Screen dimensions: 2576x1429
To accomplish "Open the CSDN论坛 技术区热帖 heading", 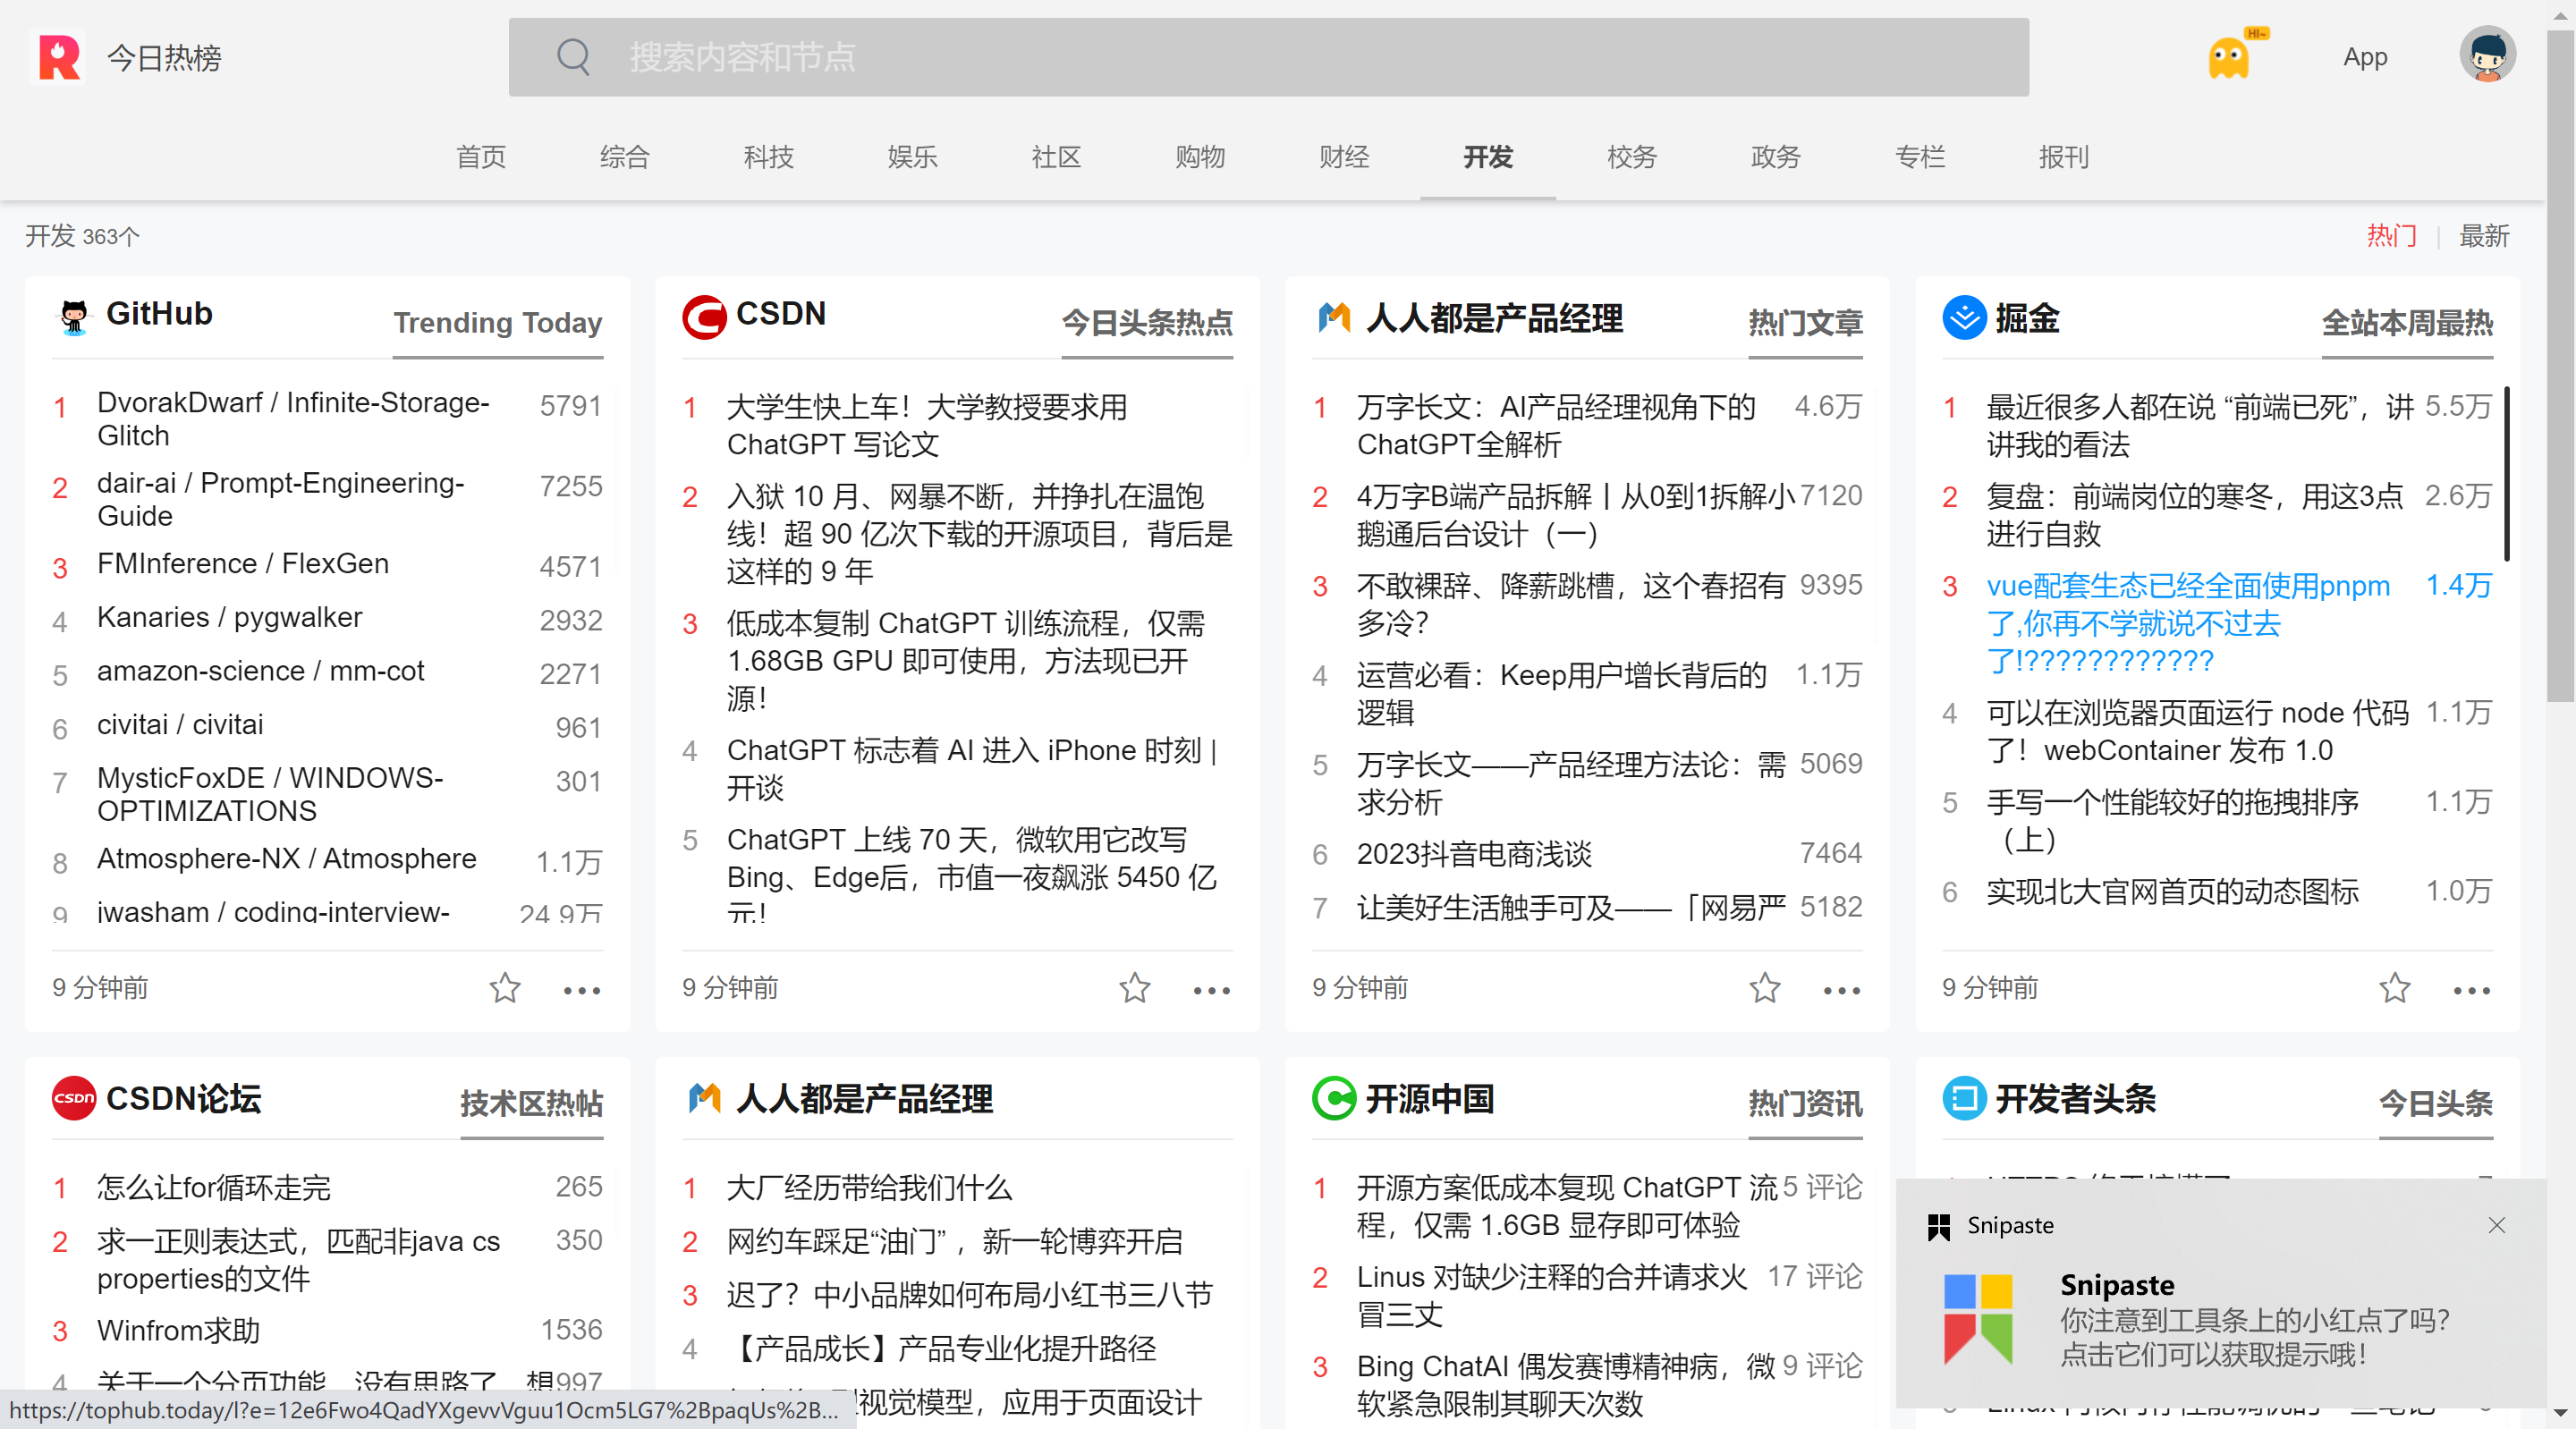I will [531, 1103].
